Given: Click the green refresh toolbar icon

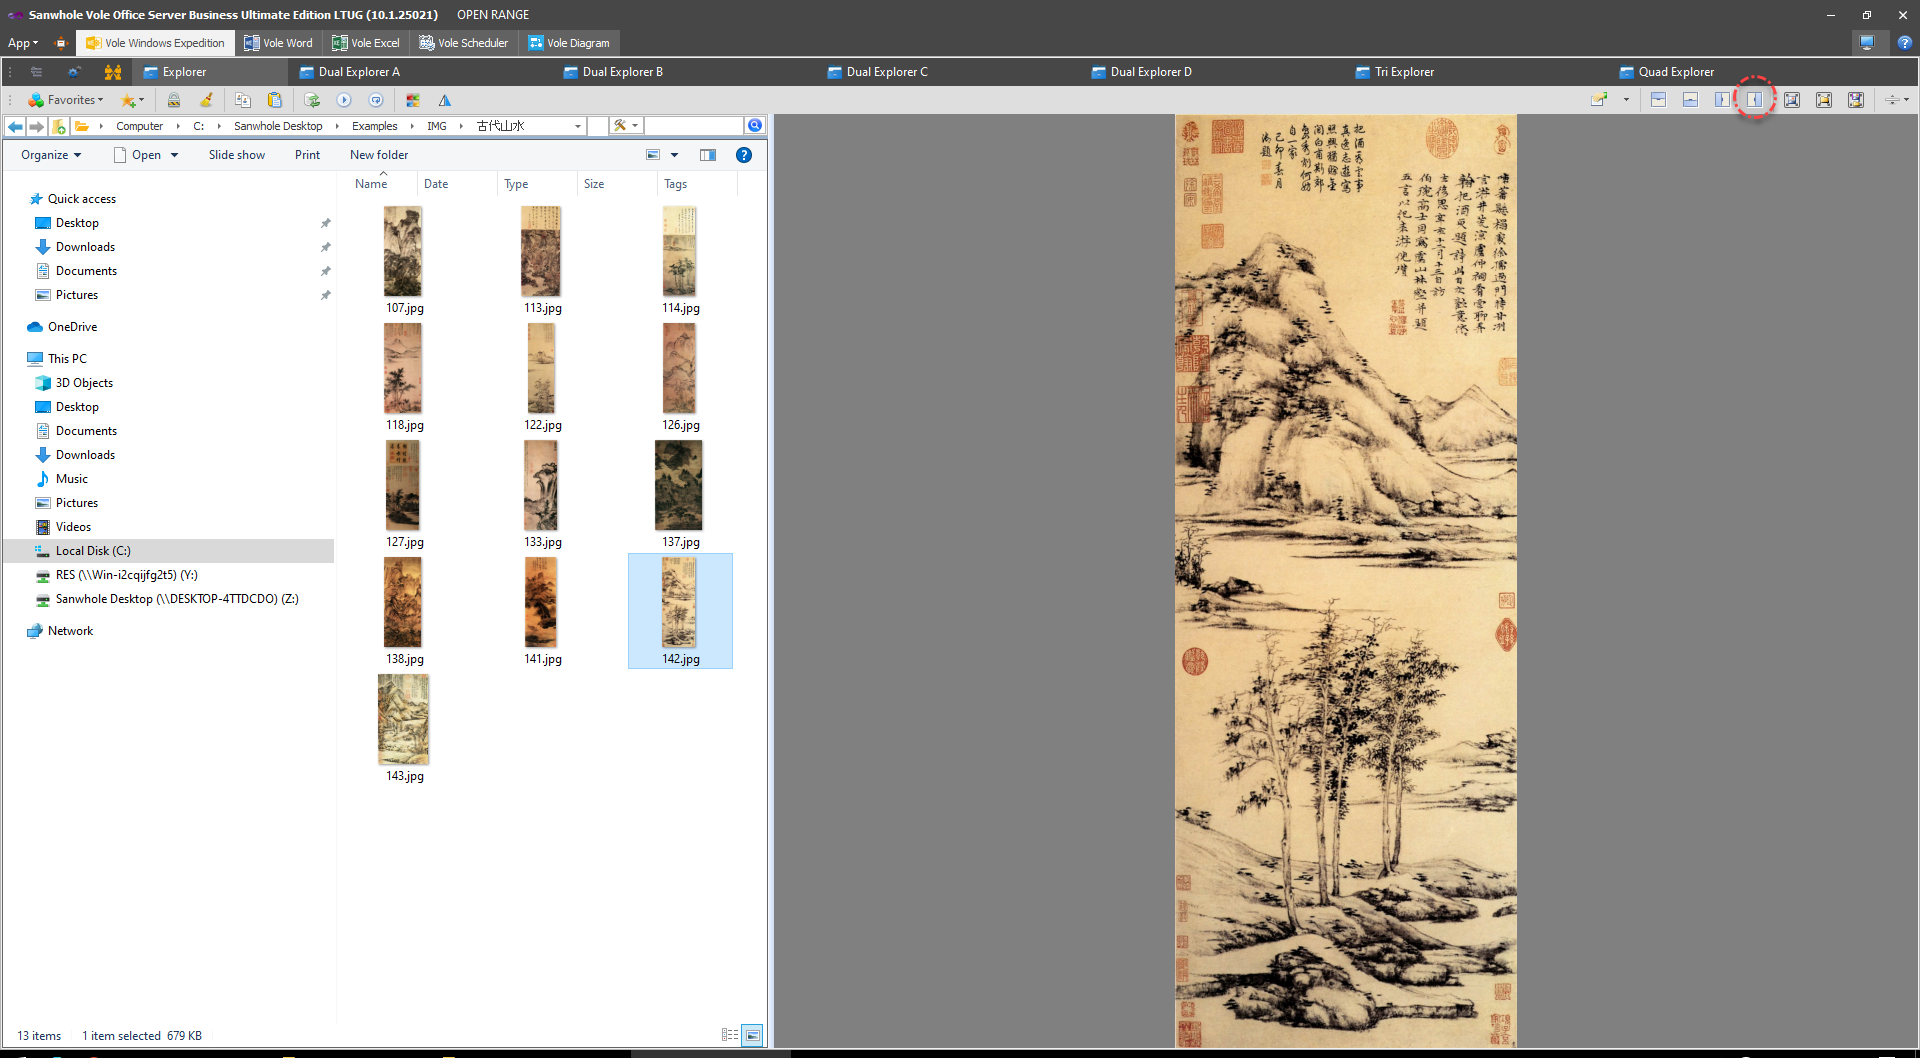Looking at the screenshot, I should tap(312, 100).
